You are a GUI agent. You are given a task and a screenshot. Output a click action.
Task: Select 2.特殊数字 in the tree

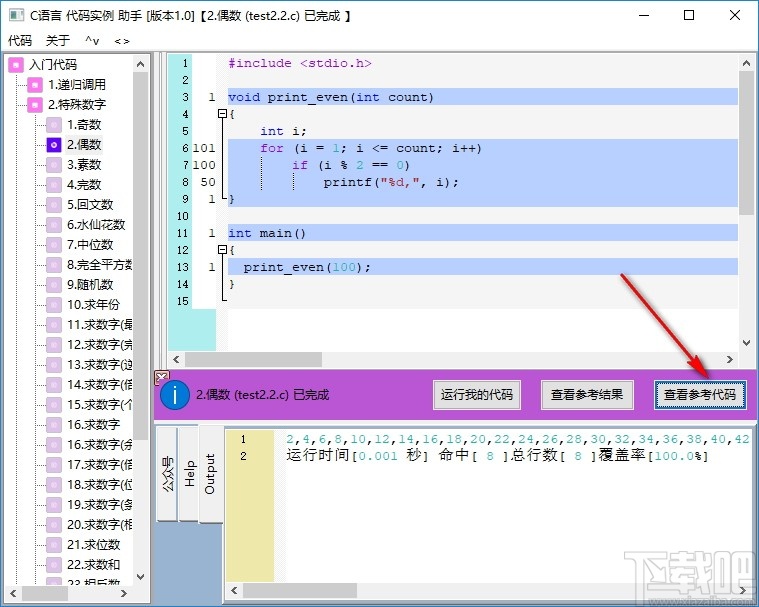coord(77,105)
